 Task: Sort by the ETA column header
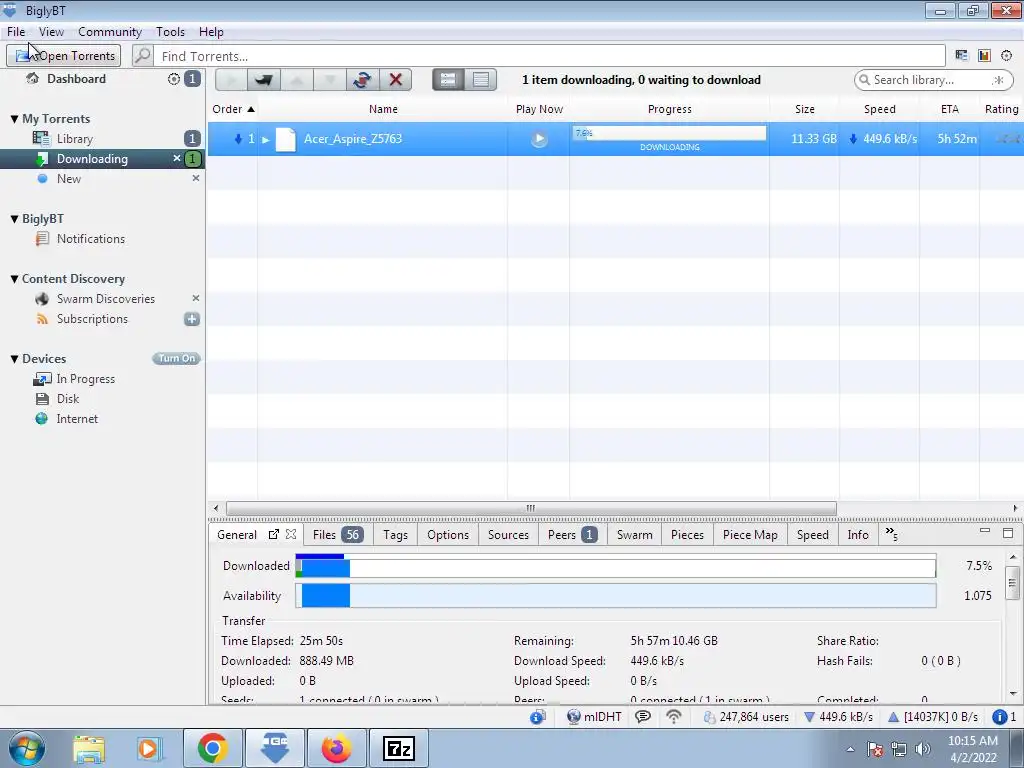pos(950,109)
